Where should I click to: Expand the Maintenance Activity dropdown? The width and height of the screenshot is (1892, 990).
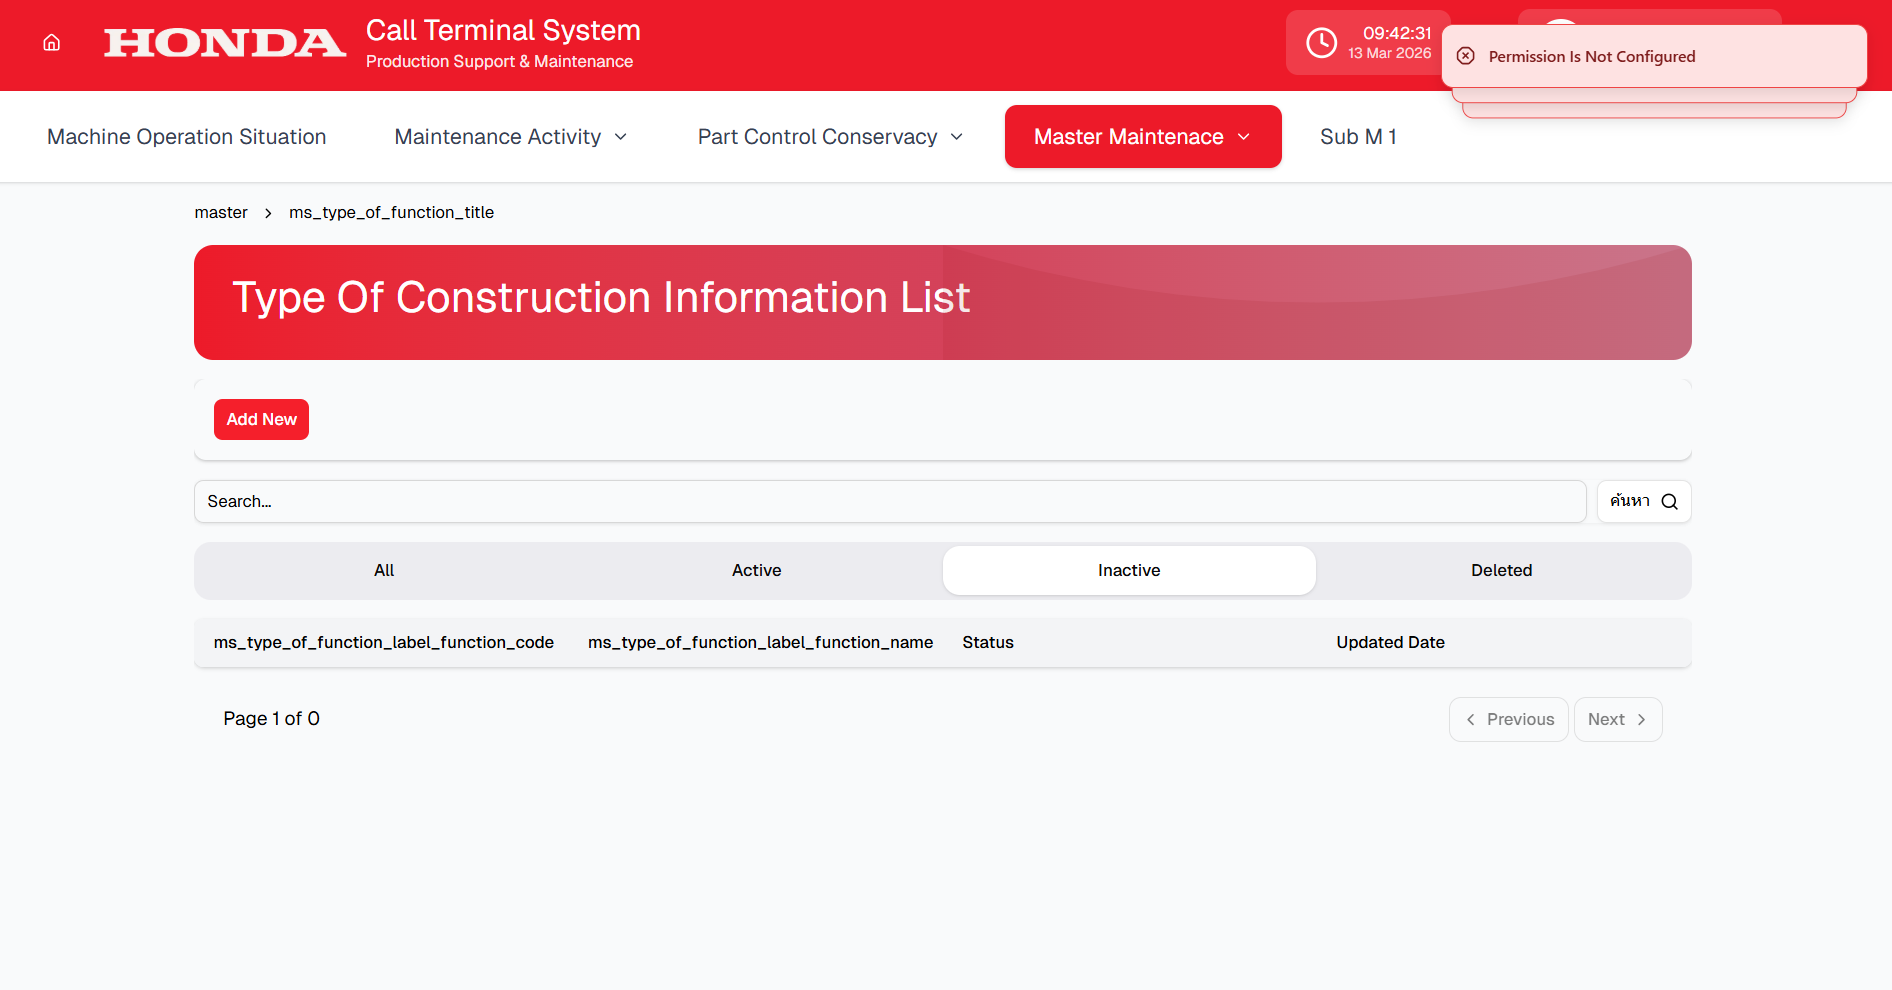click(511, 137)
